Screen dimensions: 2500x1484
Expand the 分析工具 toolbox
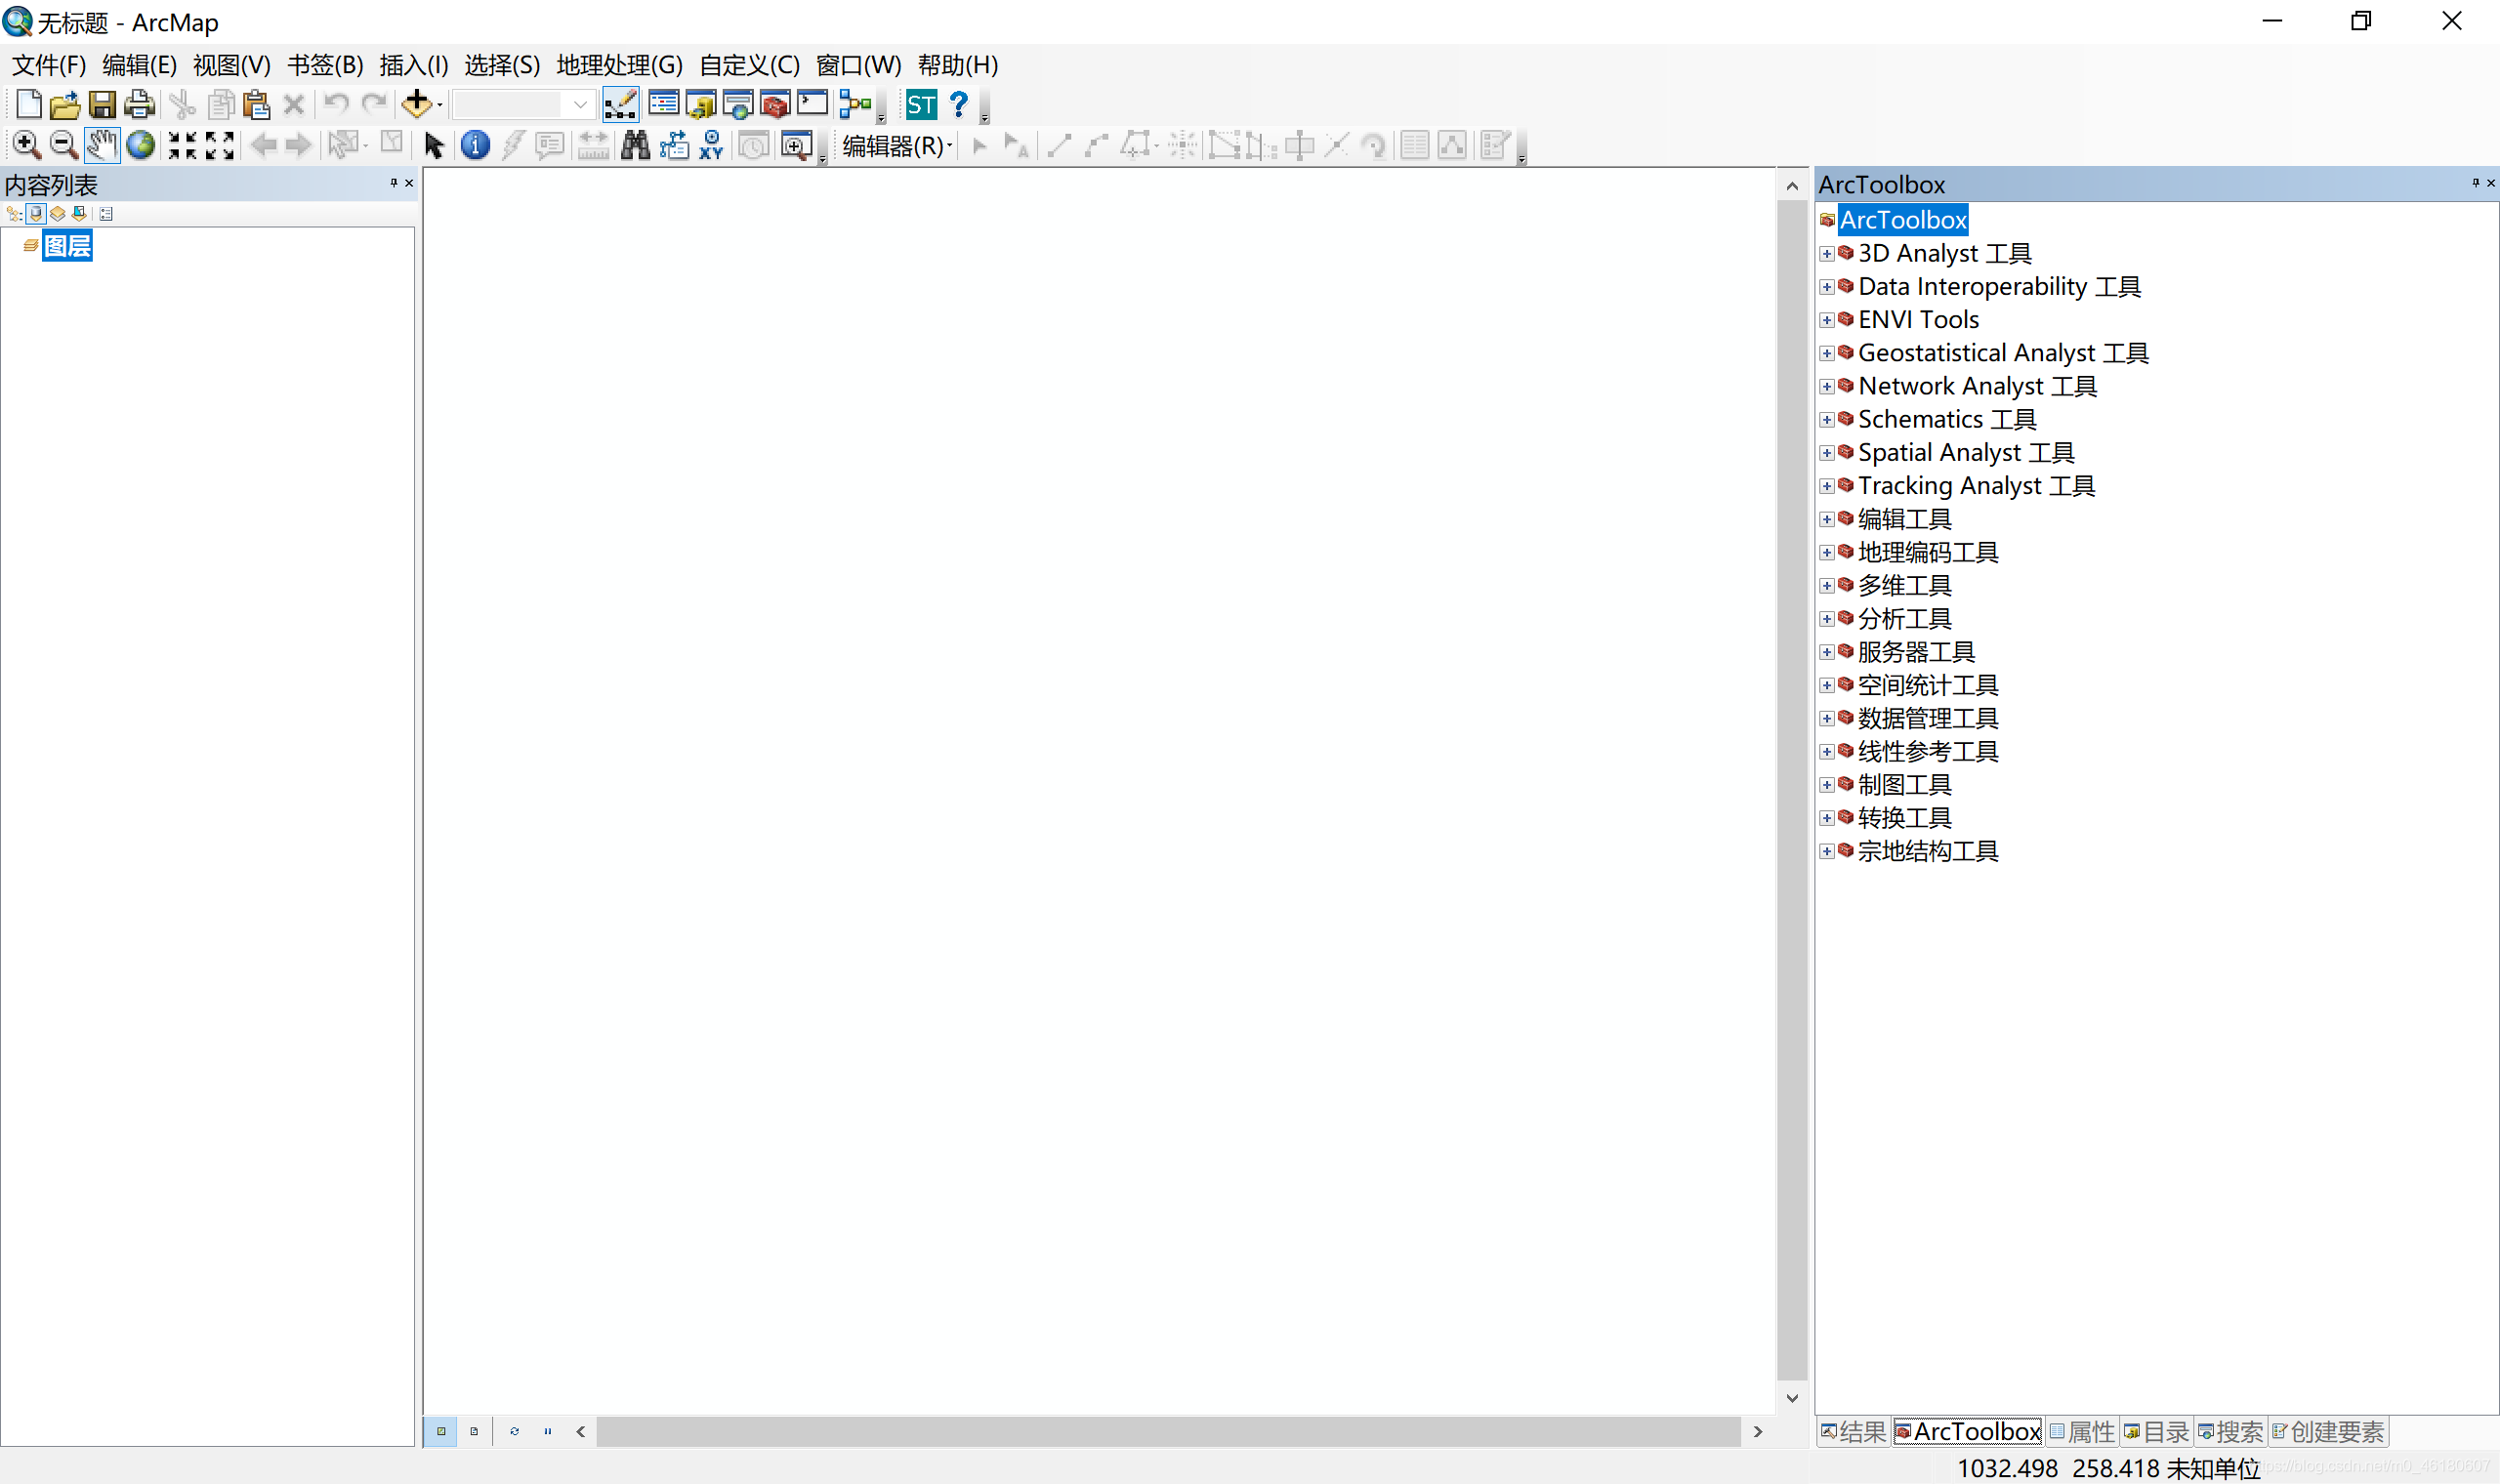(x=1827, y=619)
